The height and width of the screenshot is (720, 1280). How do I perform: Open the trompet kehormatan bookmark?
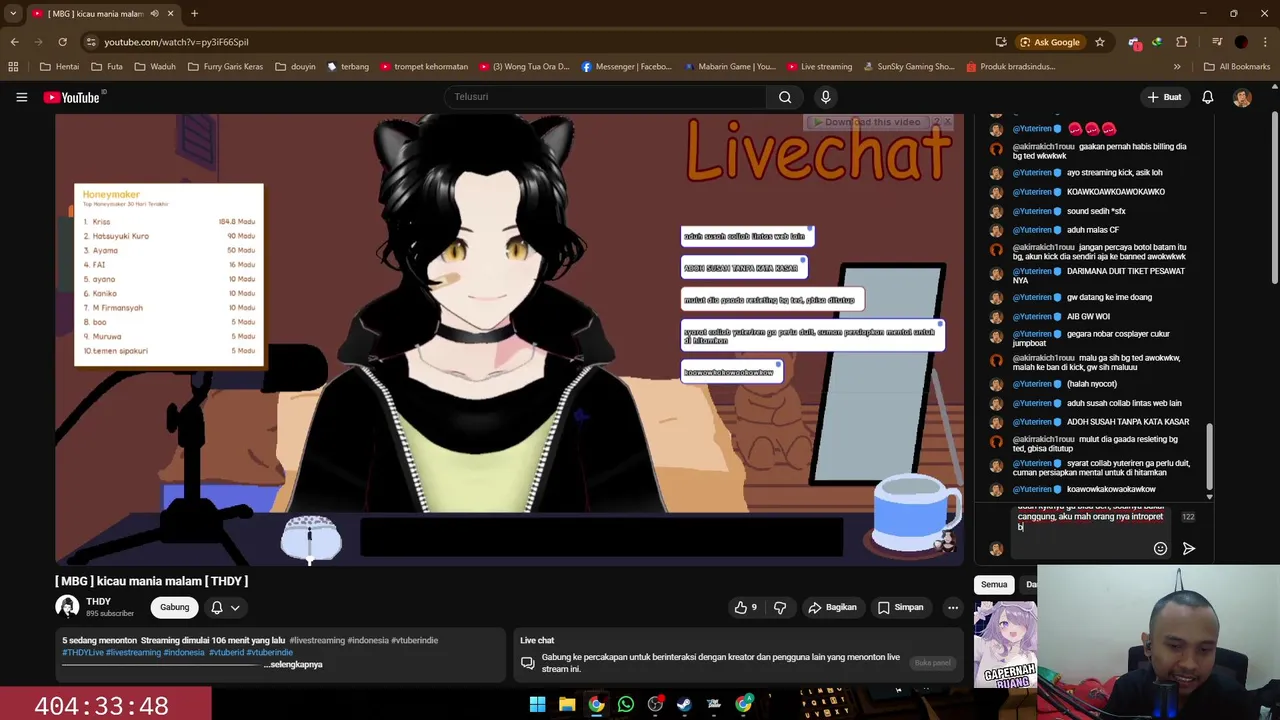point(423,67)
